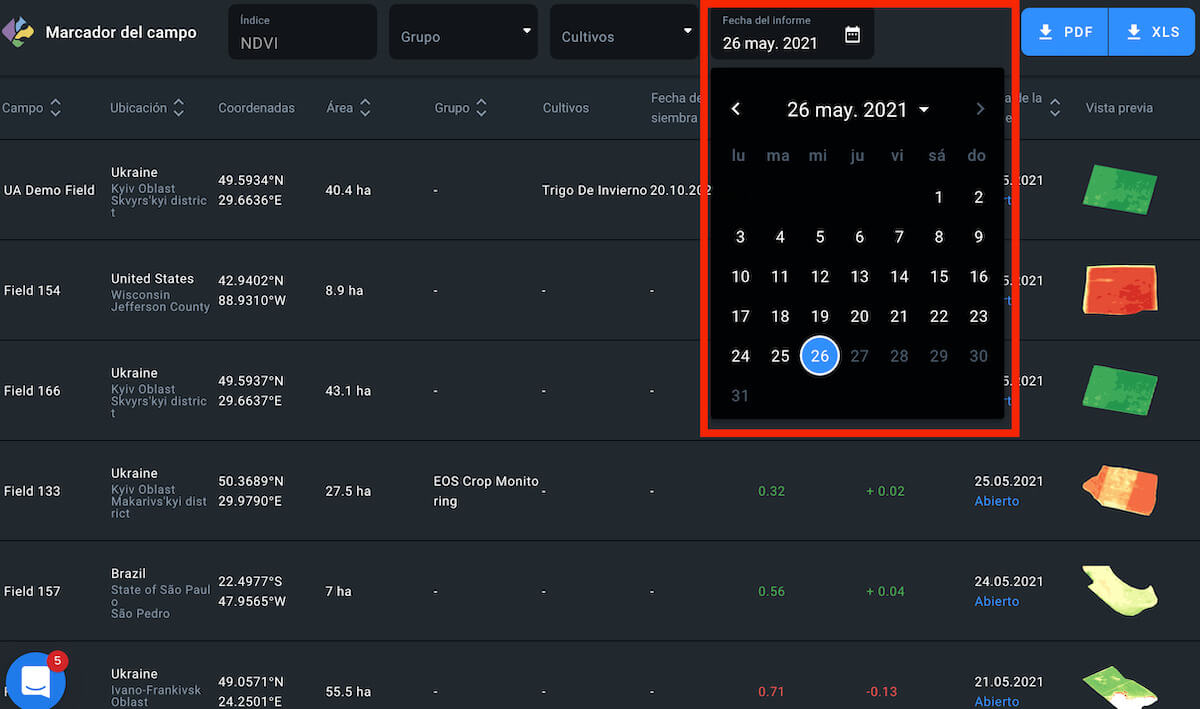1200x709 pixels.
Task: Click the EOS app logo
Action: [x=18, y=32]
